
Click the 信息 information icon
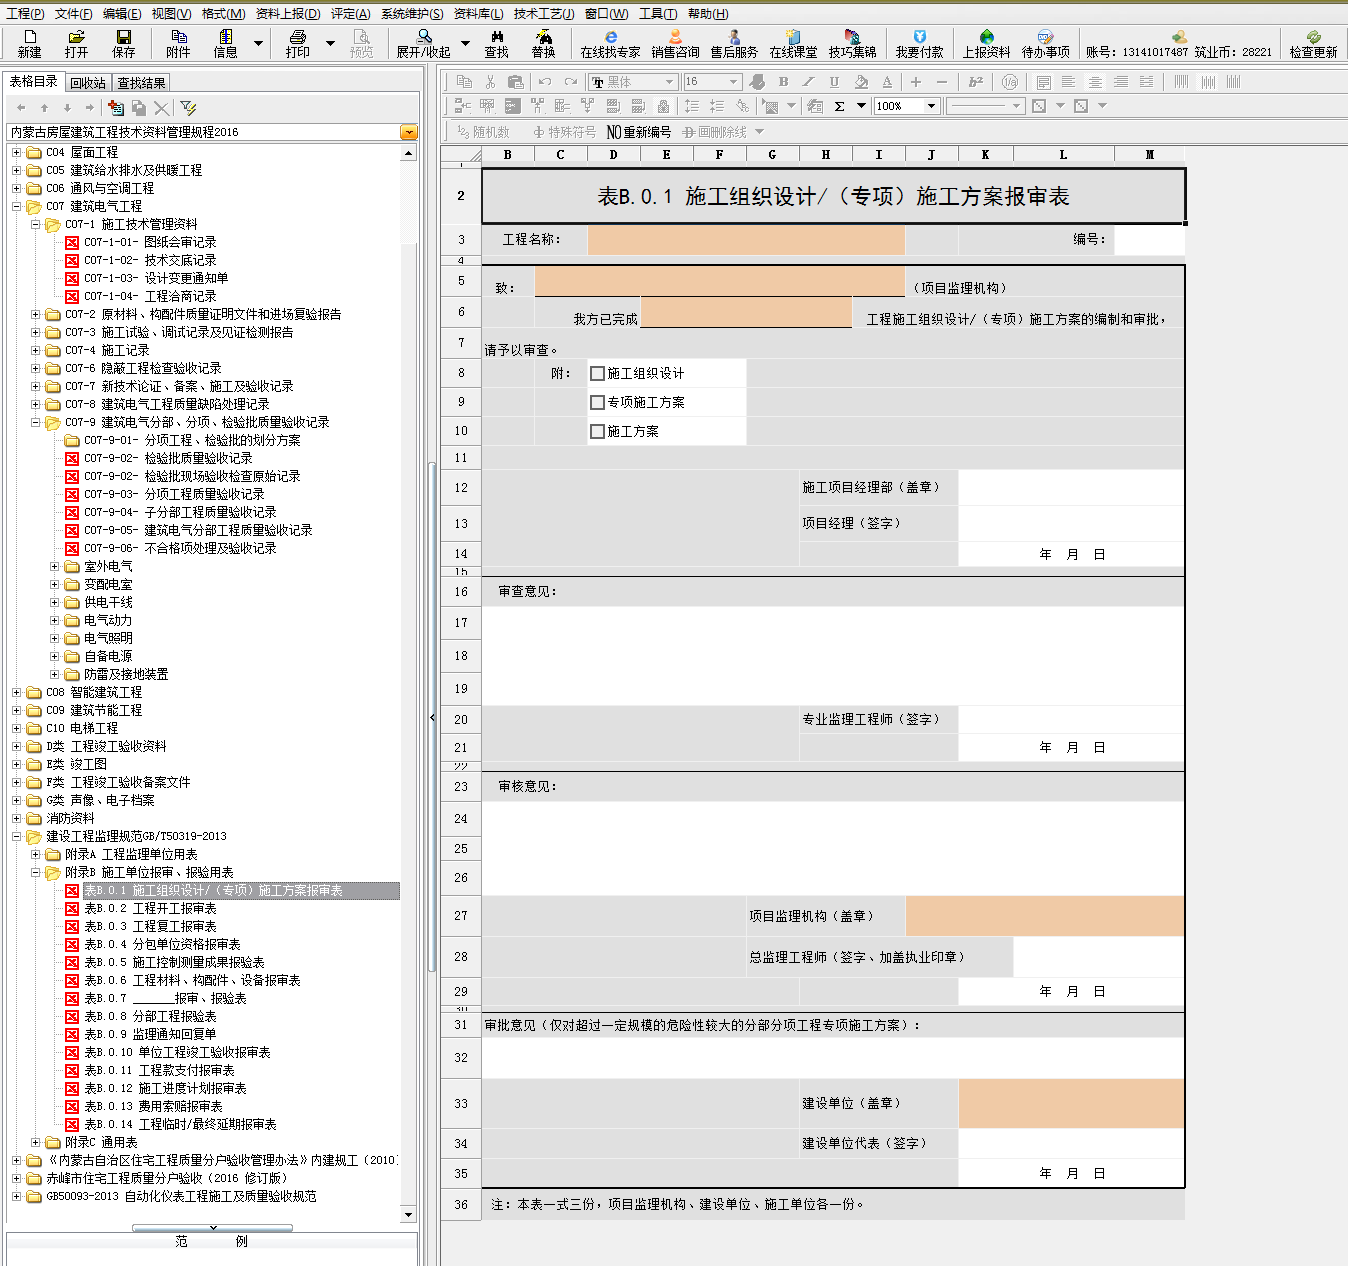226,44
